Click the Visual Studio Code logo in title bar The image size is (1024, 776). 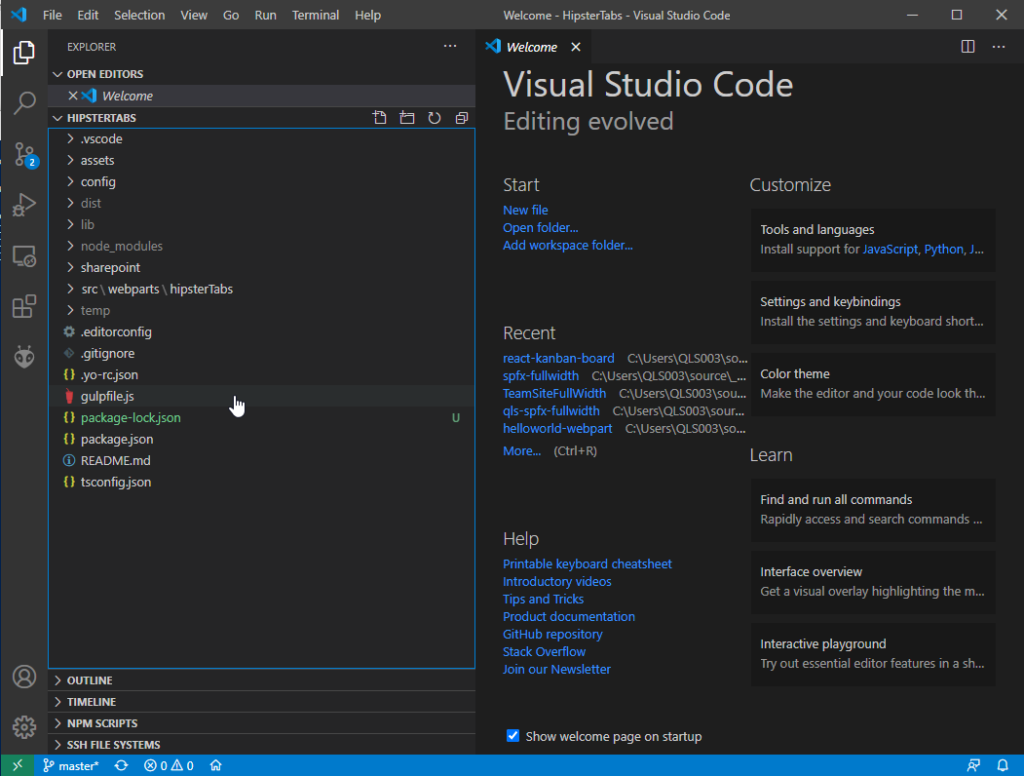pos(19,14)
